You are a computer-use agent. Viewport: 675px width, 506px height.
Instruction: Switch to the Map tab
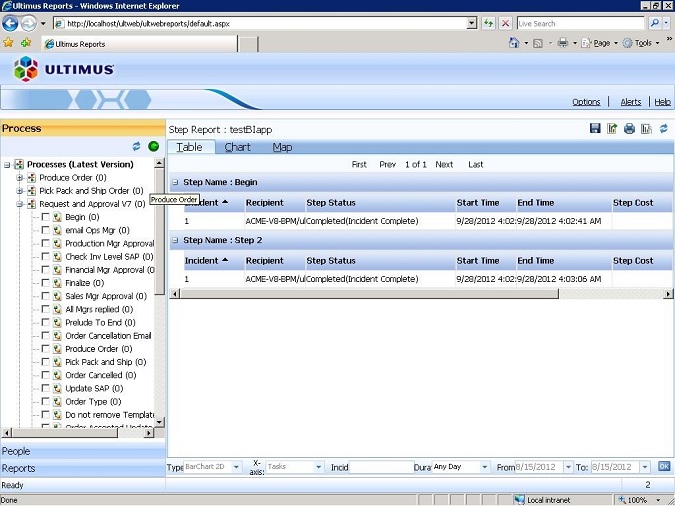282,147
